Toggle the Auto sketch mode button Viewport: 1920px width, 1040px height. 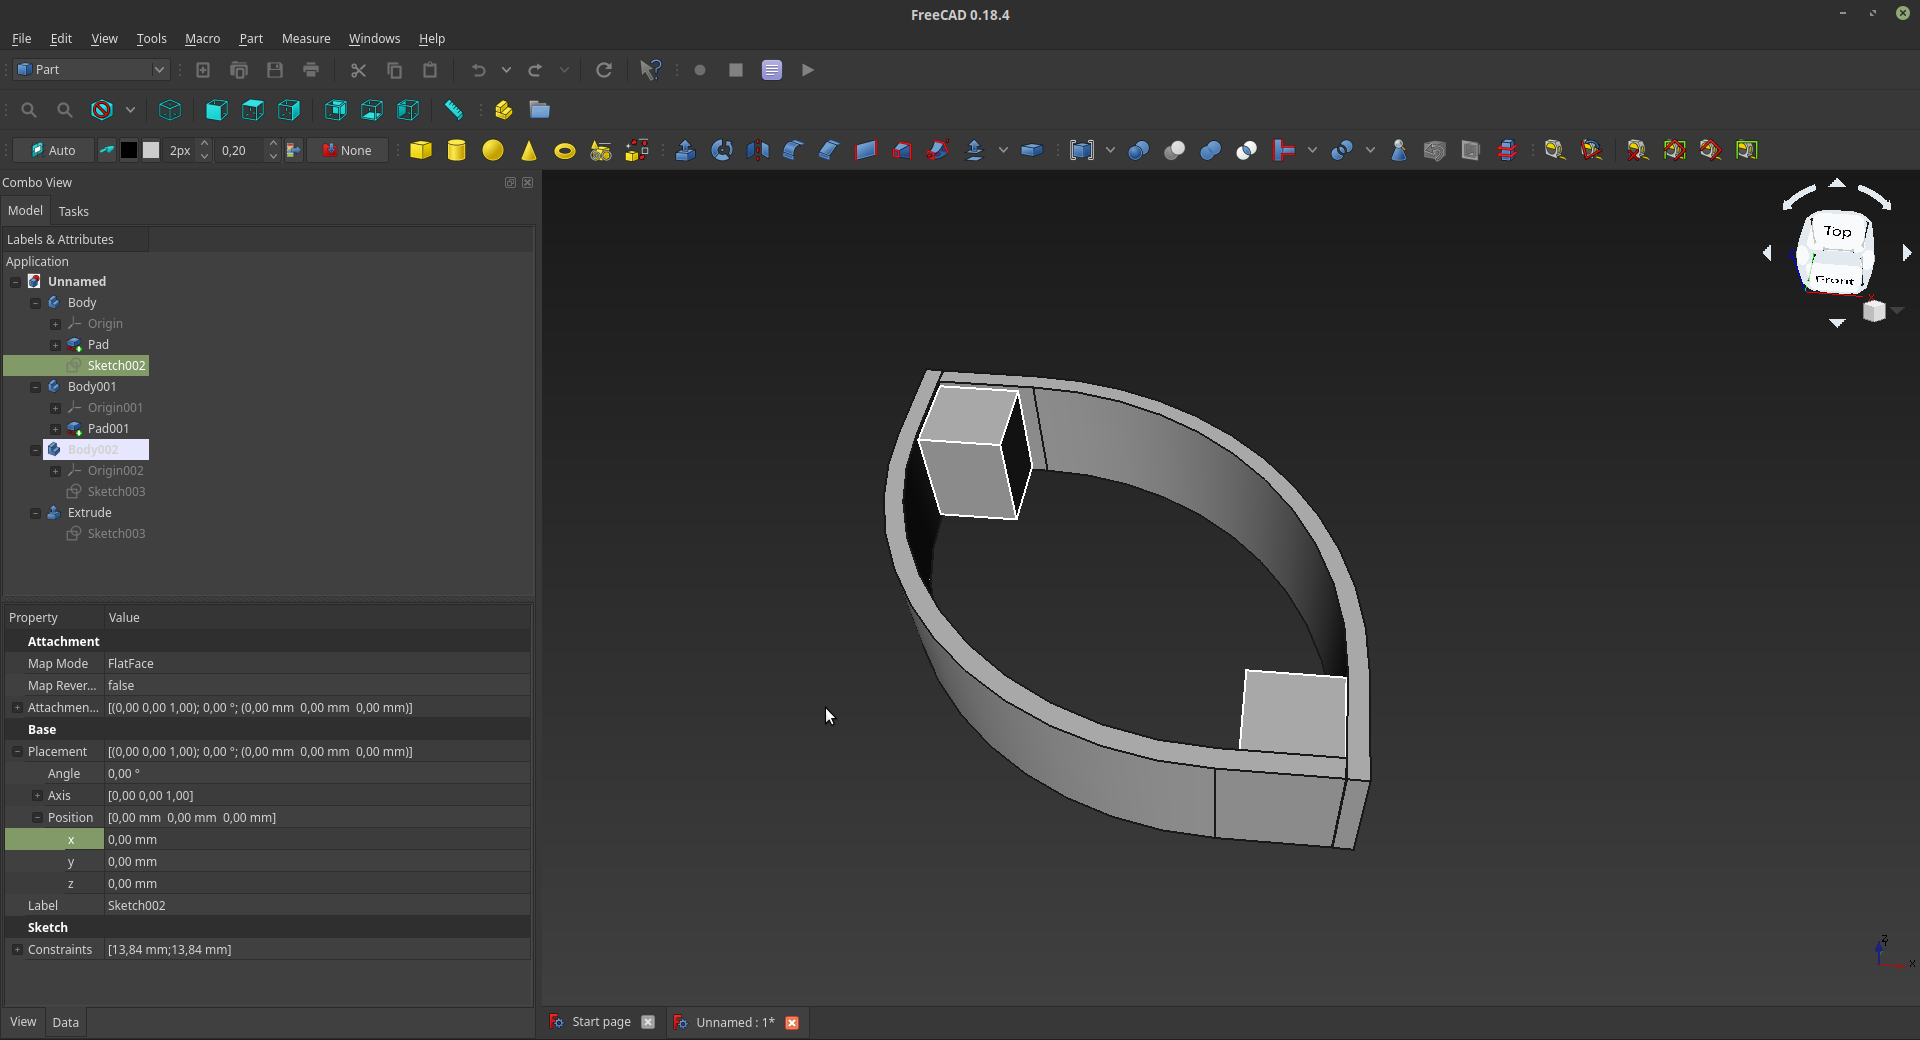pyautogui.click(x=53, y=150)
